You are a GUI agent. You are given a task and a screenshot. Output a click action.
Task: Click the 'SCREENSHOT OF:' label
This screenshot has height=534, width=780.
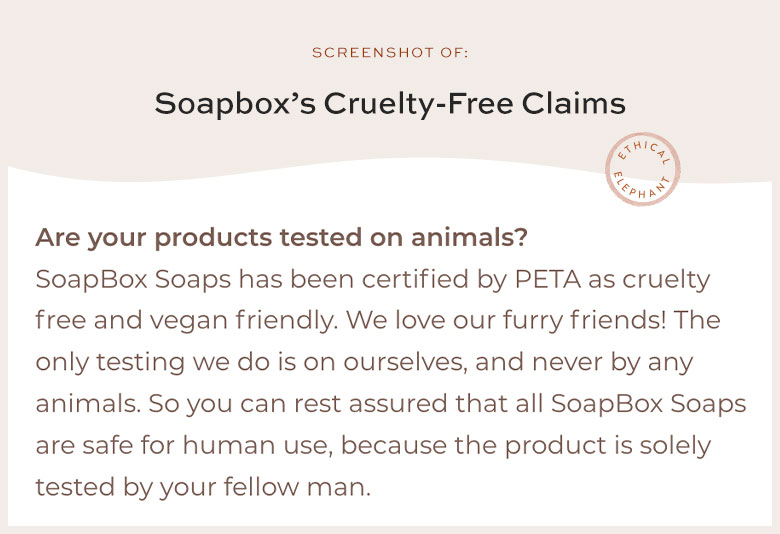[x=390, y=53]
